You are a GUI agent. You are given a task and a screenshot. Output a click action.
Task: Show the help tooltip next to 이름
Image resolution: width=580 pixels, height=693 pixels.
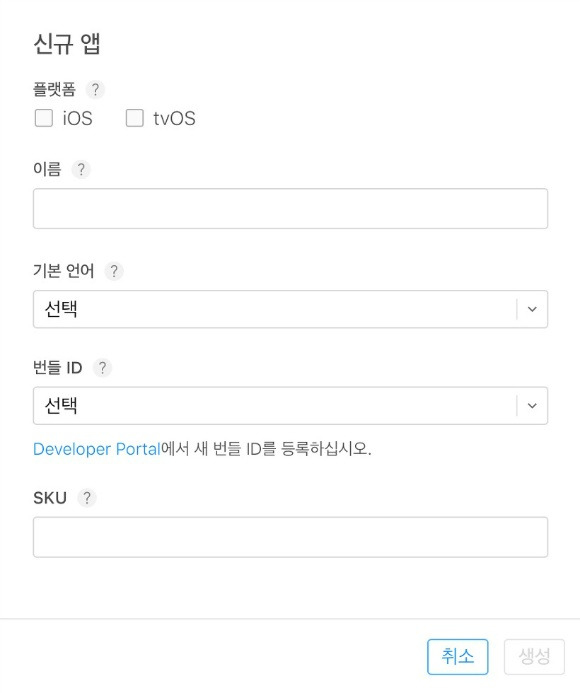81,169
